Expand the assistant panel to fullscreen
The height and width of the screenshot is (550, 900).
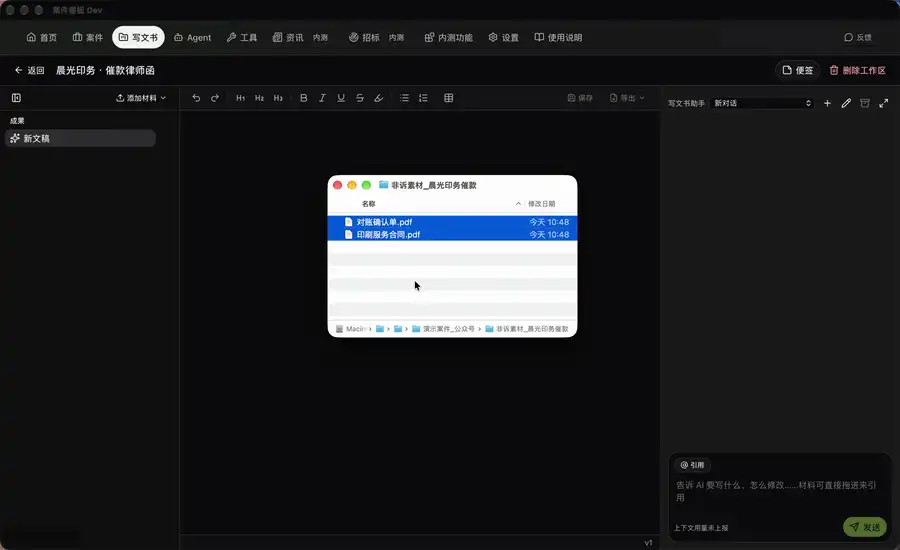click(x=884, y=103)
